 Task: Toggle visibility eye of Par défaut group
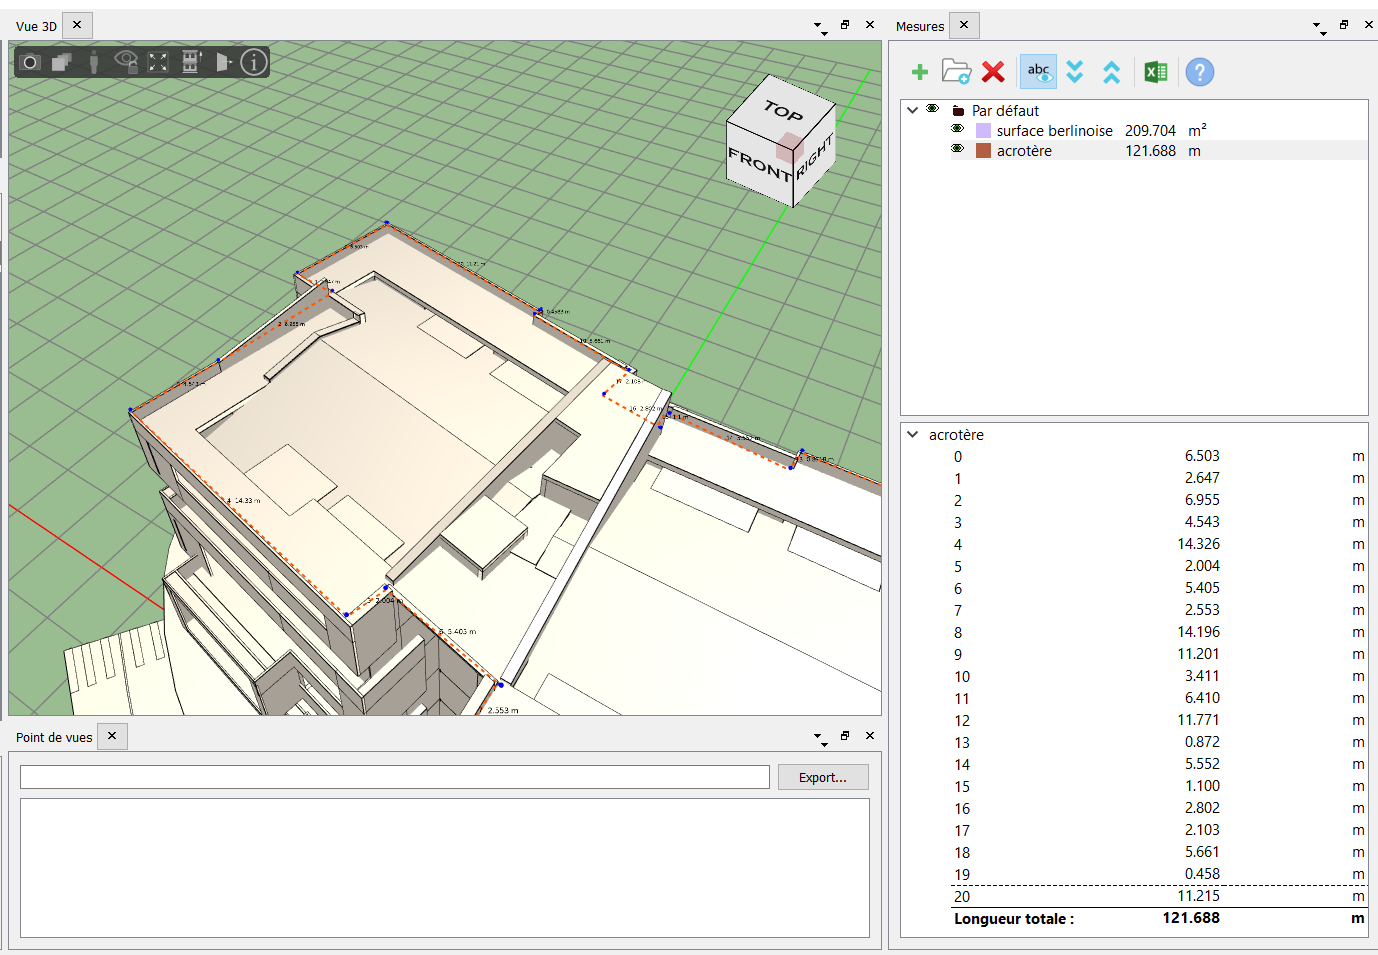pyautogui.click(x=932, y=109)
